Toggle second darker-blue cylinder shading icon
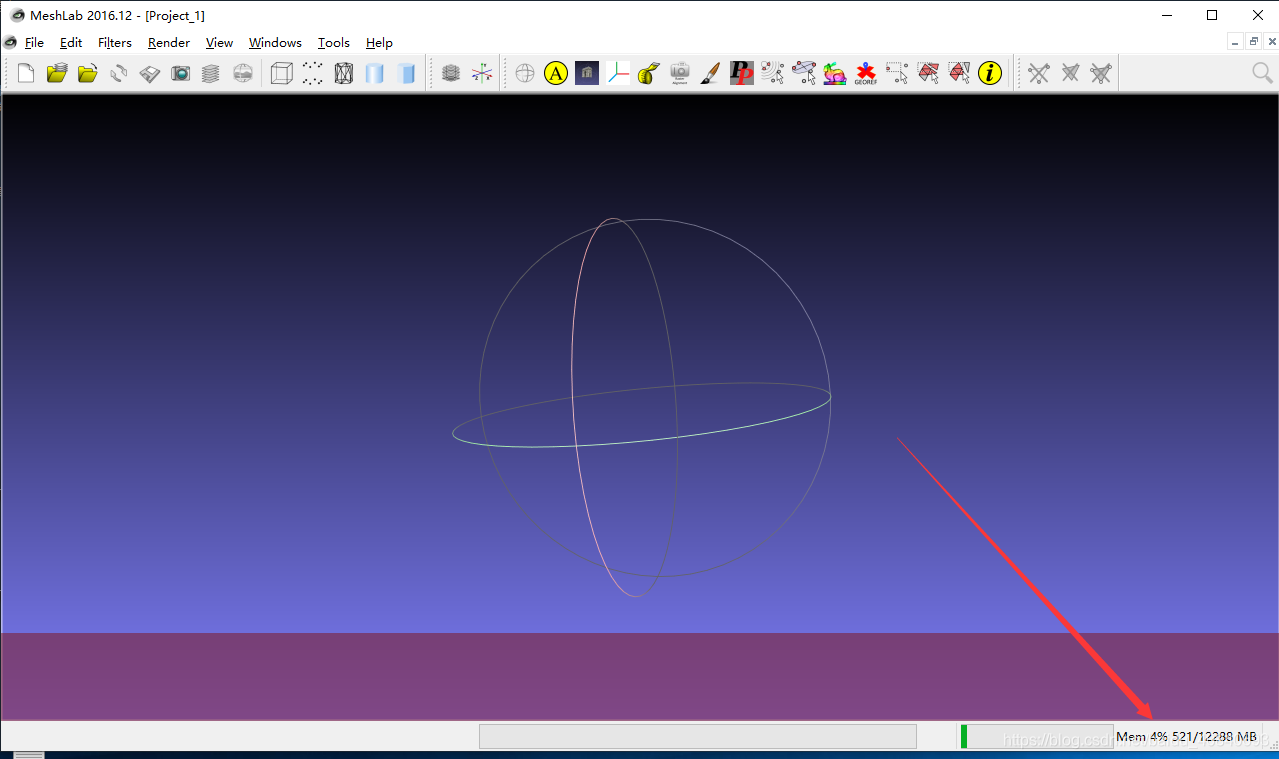 (406, 73)
